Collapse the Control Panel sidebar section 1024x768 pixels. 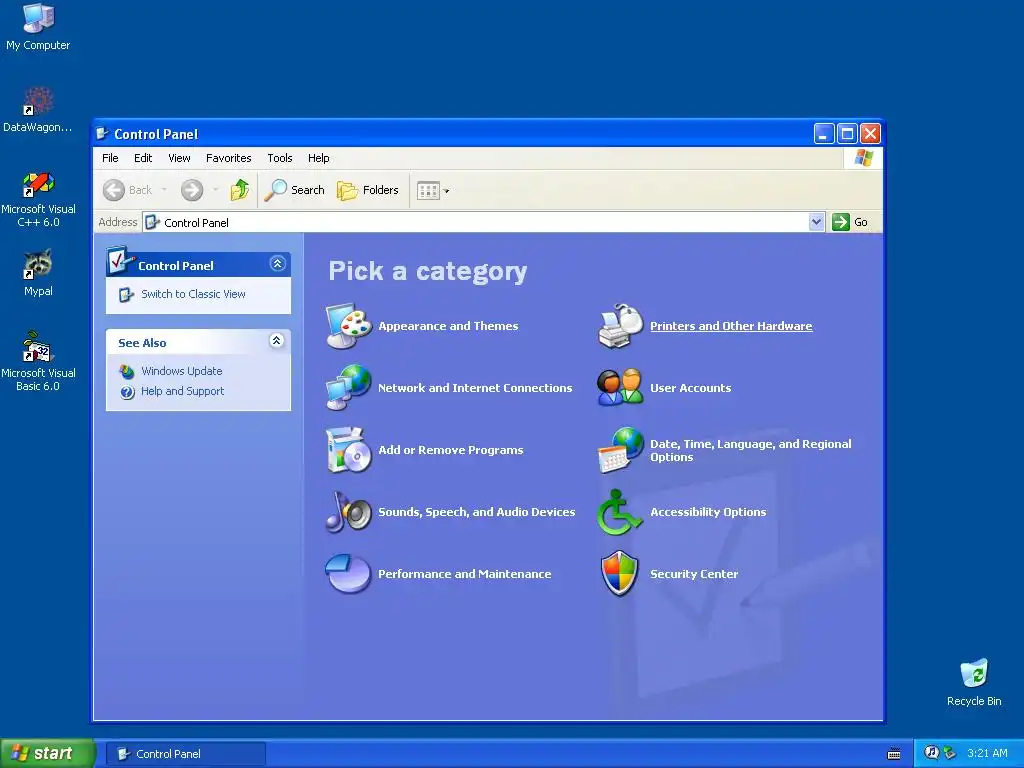pyautogui.click(x=277, y=264)
